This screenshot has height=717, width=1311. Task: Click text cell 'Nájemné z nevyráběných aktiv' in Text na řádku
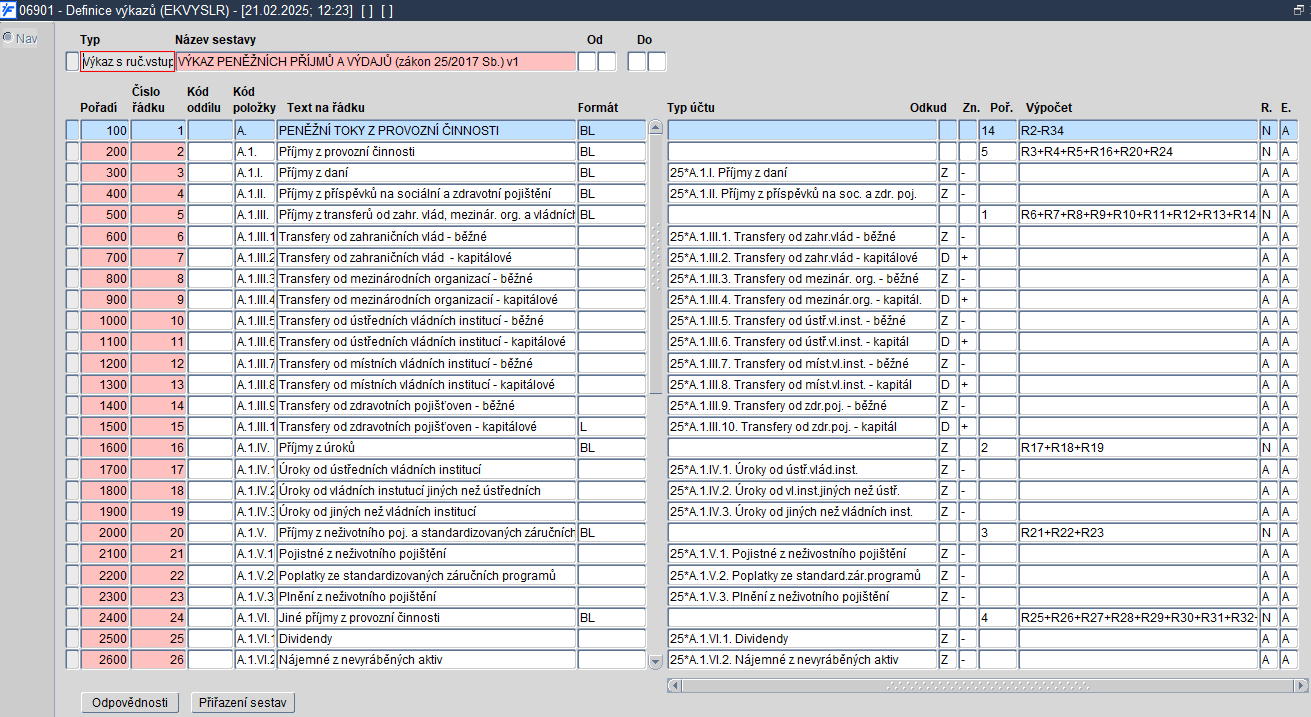coord(426,660)
